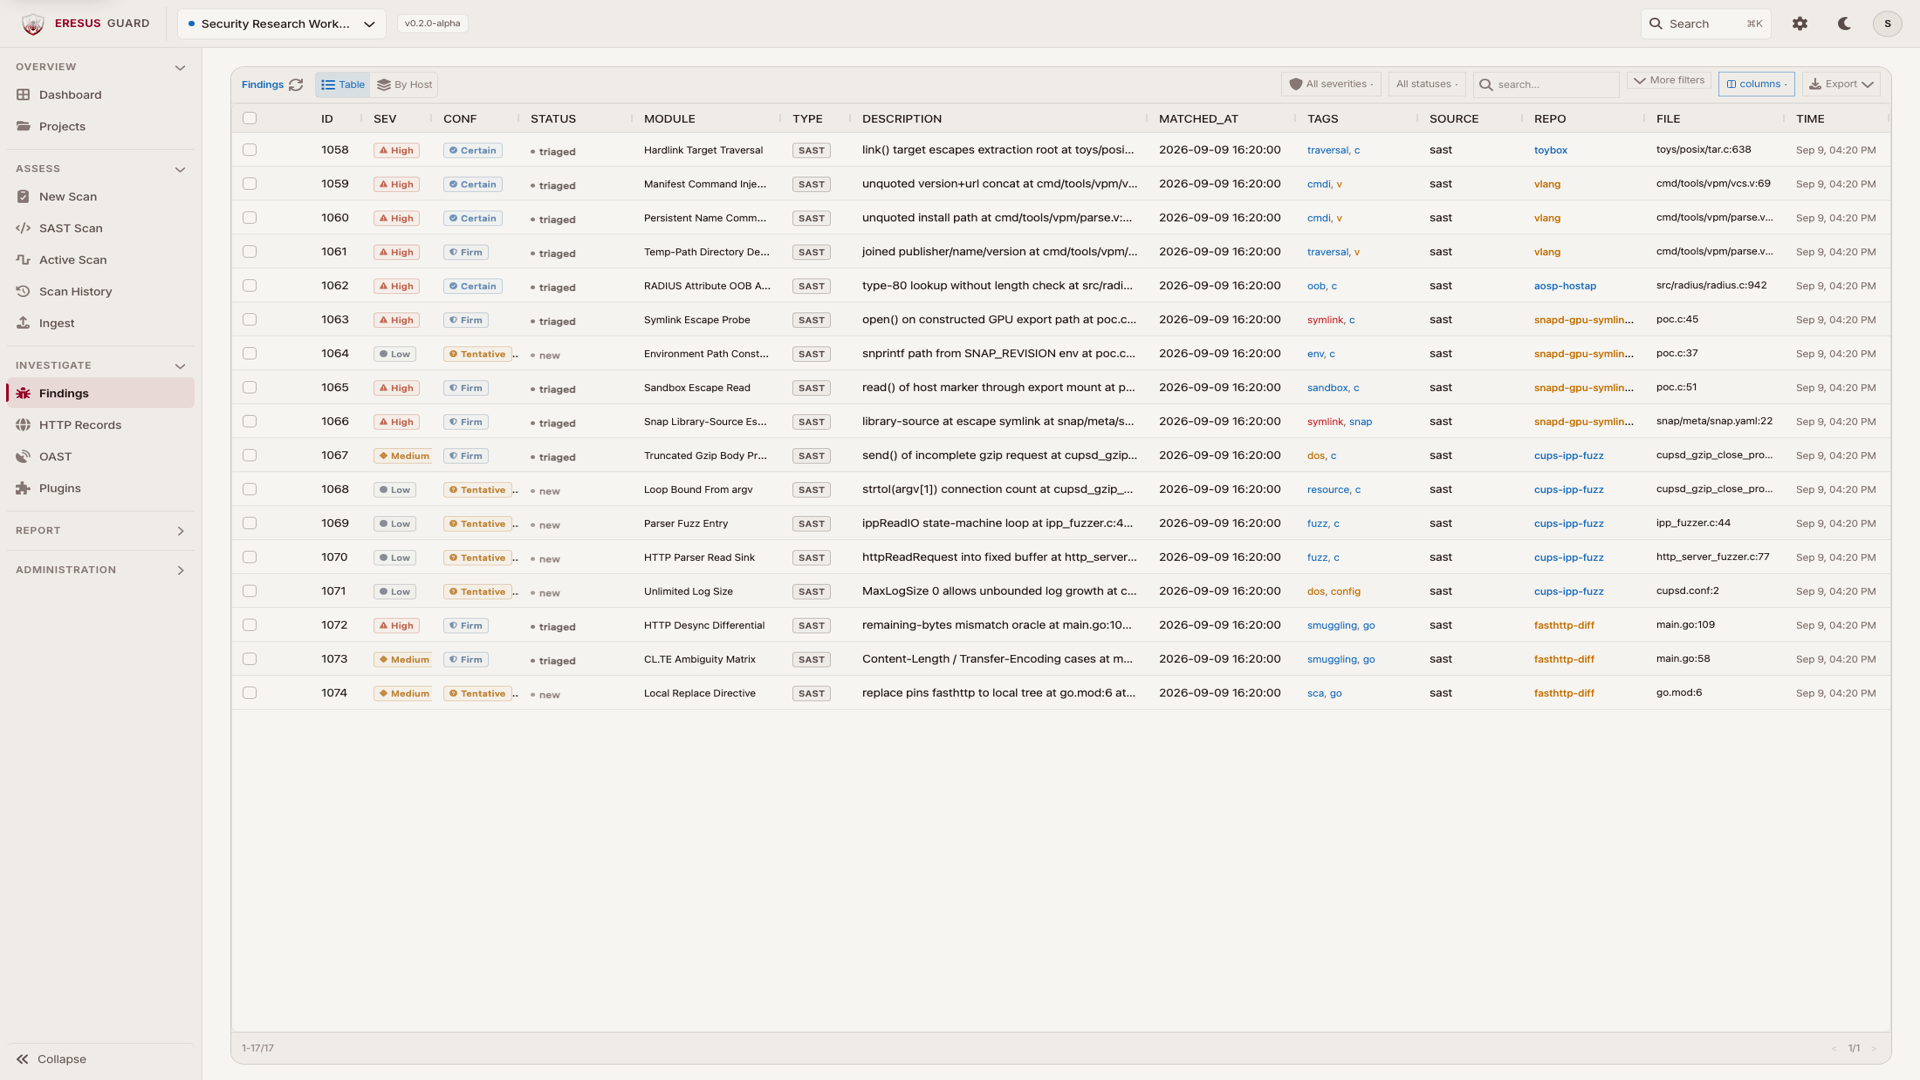The width and height of the screenshot is (1920, 1080).
Task: Open Projects folder icon in sidebar
Action: 23,126
